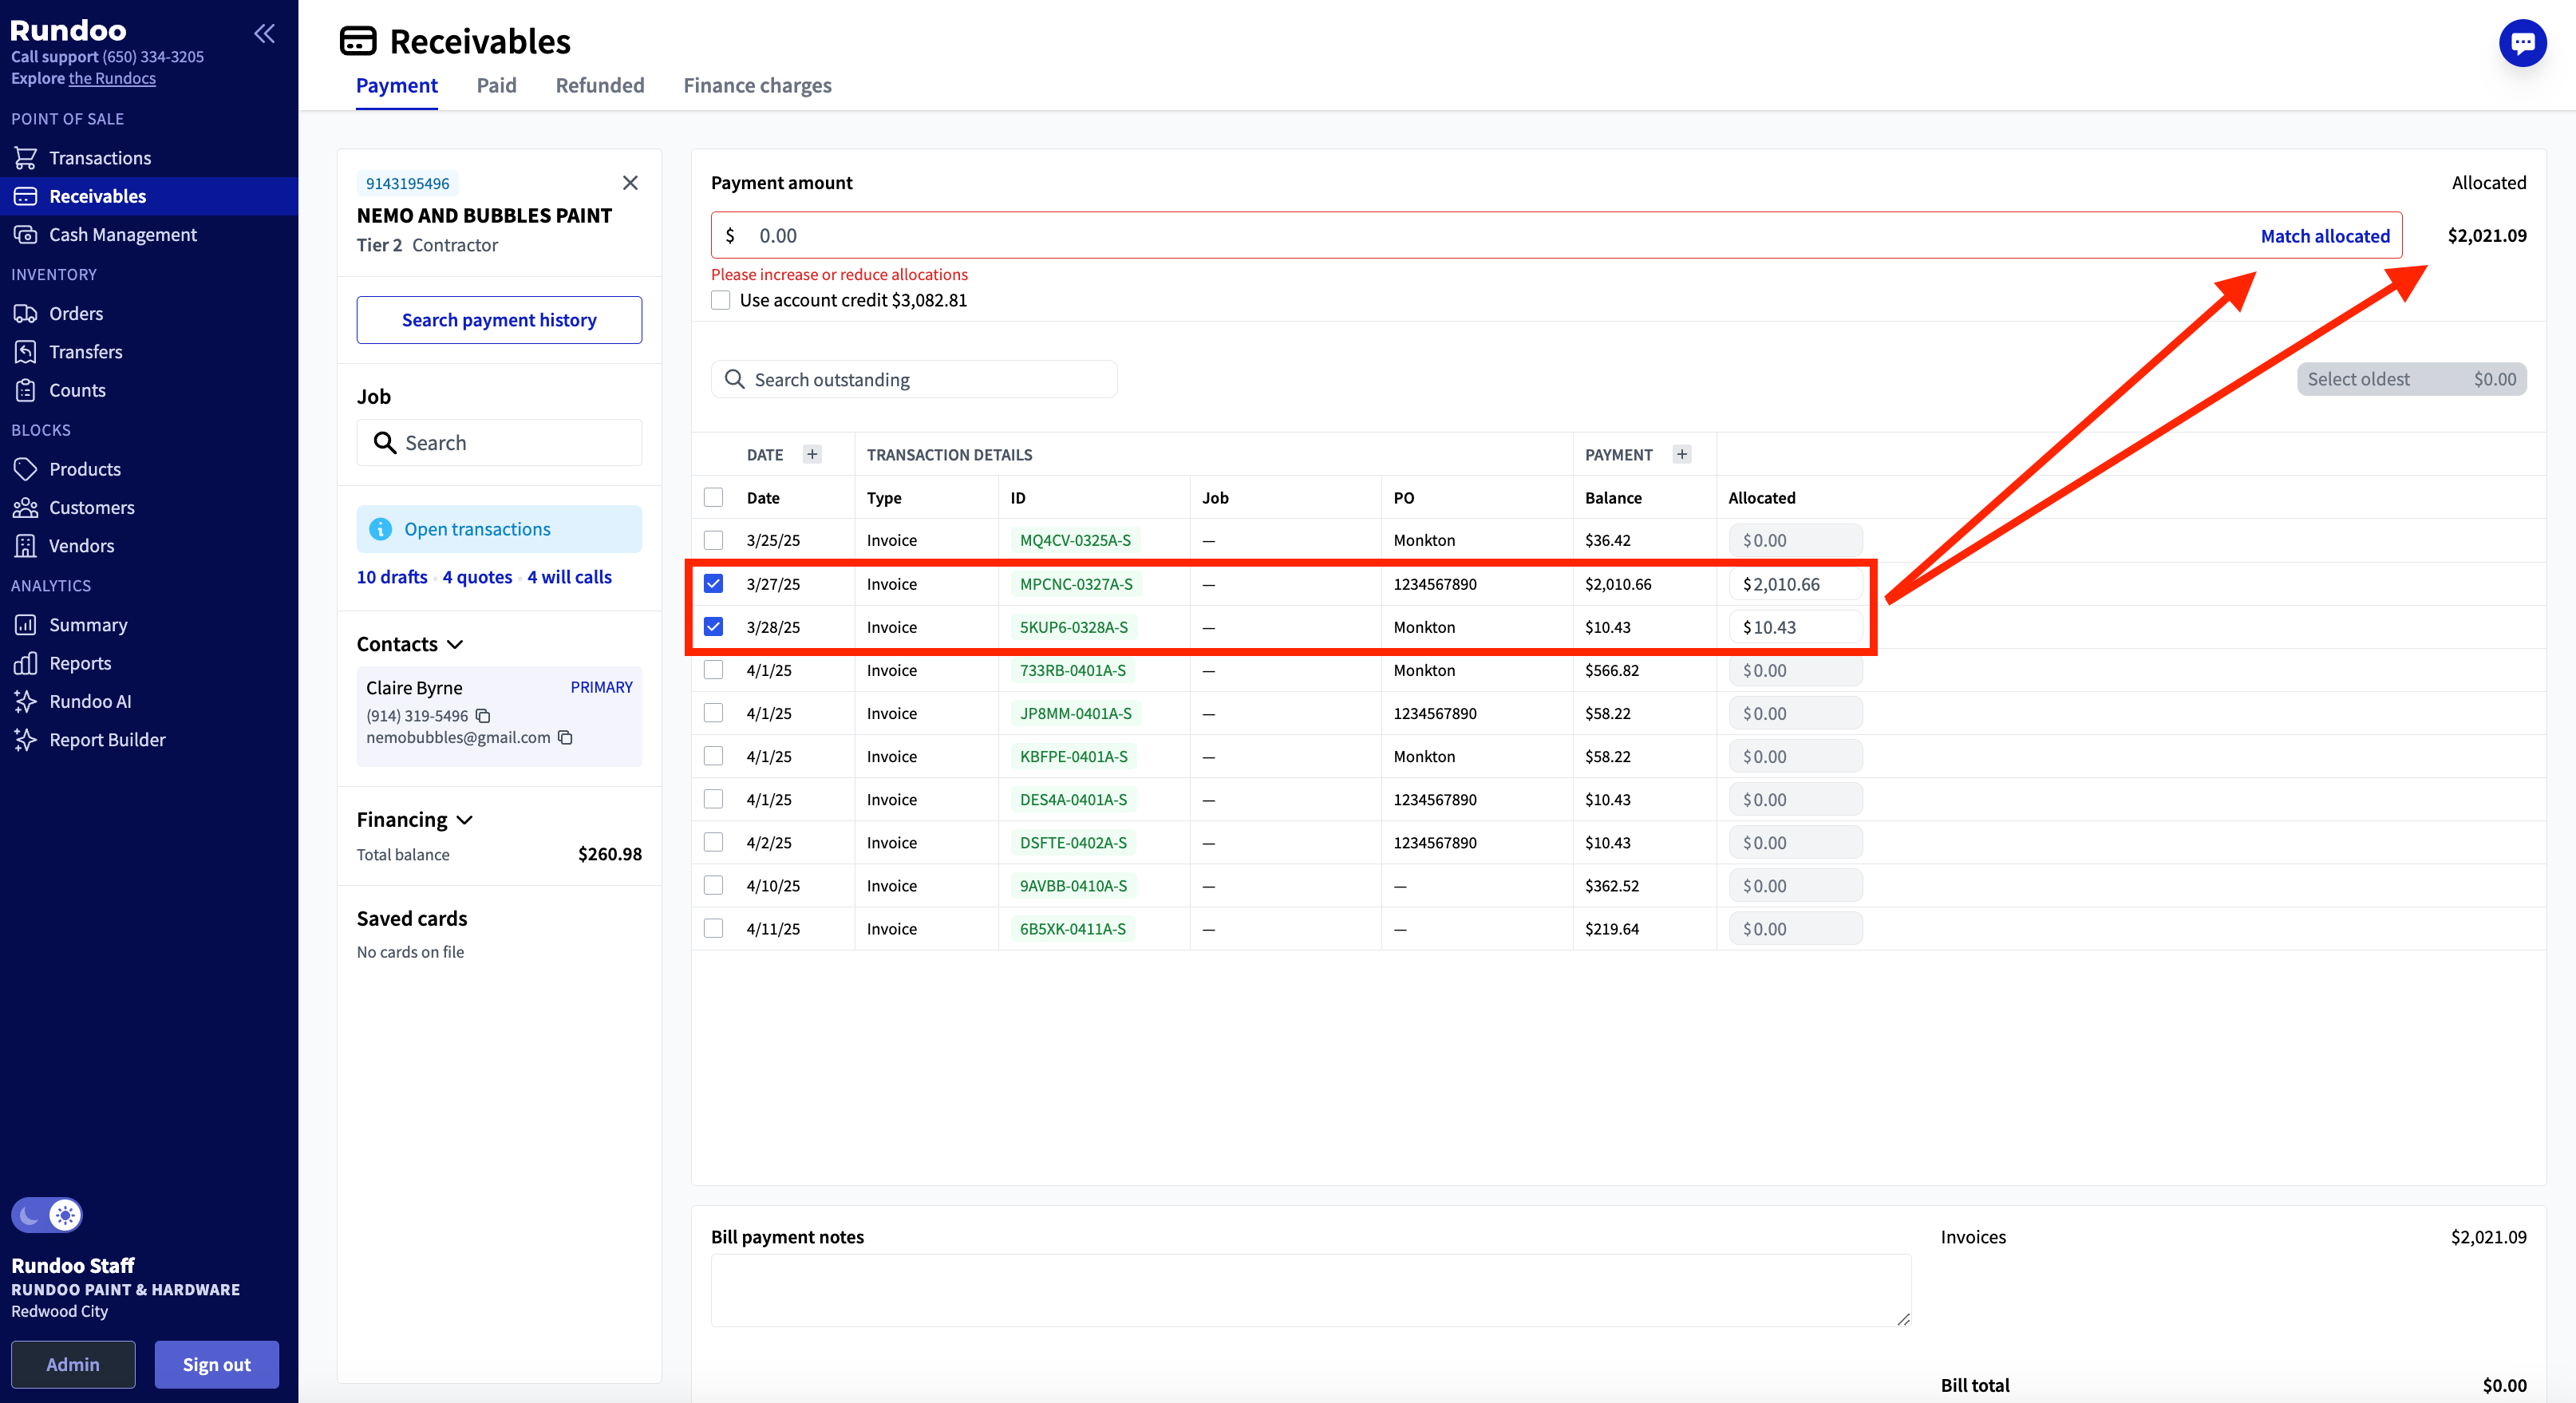The image size is (2576, 1403).
Task: Click the Reports bar chart icon
Action: point(25,663)
